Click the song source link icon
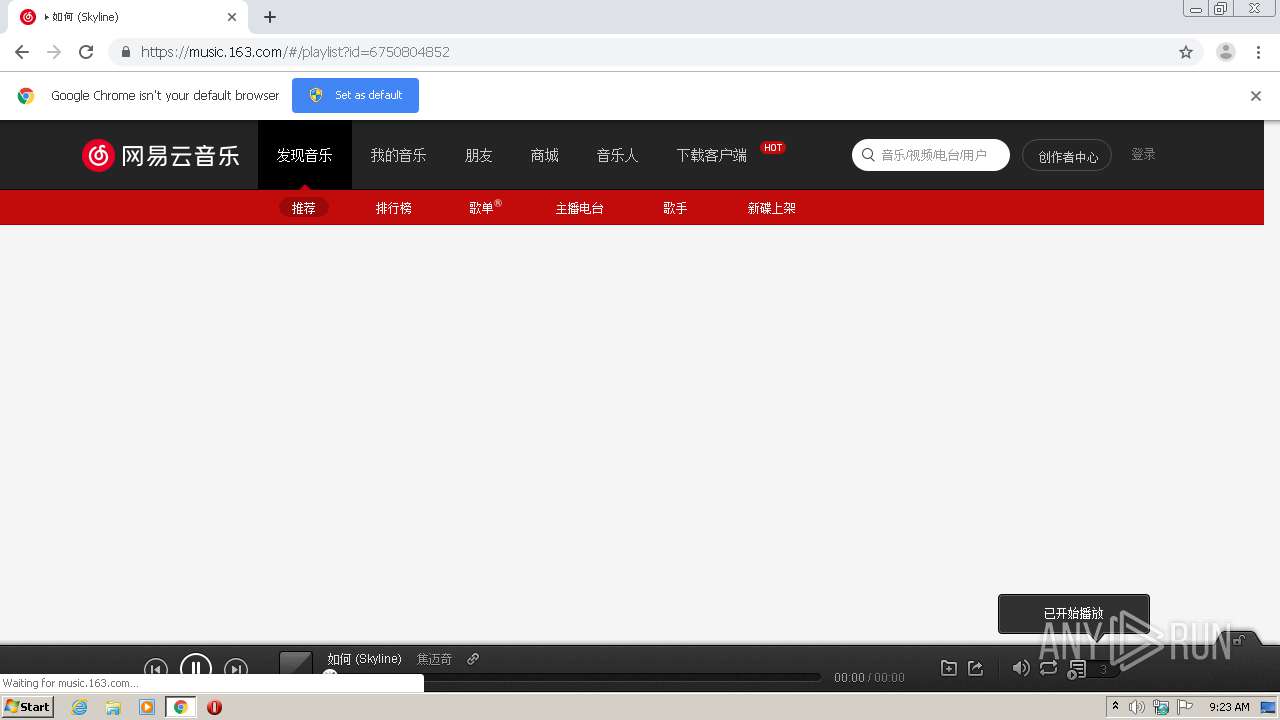 coord(473,659)
